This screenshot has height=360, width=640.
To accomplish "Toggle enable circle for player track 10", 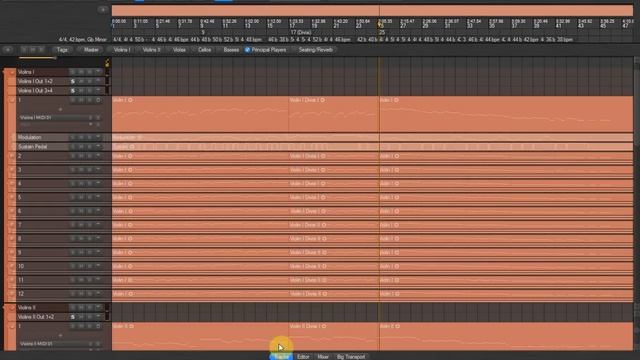I will [x=12, y=266].
